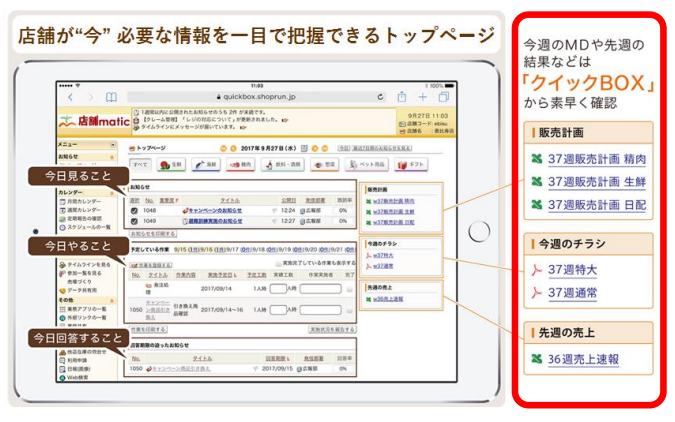Click 最近7日間のお知らせを見る button
The width and height of the screenshot is (675, 422).
[x=382, y=148]
